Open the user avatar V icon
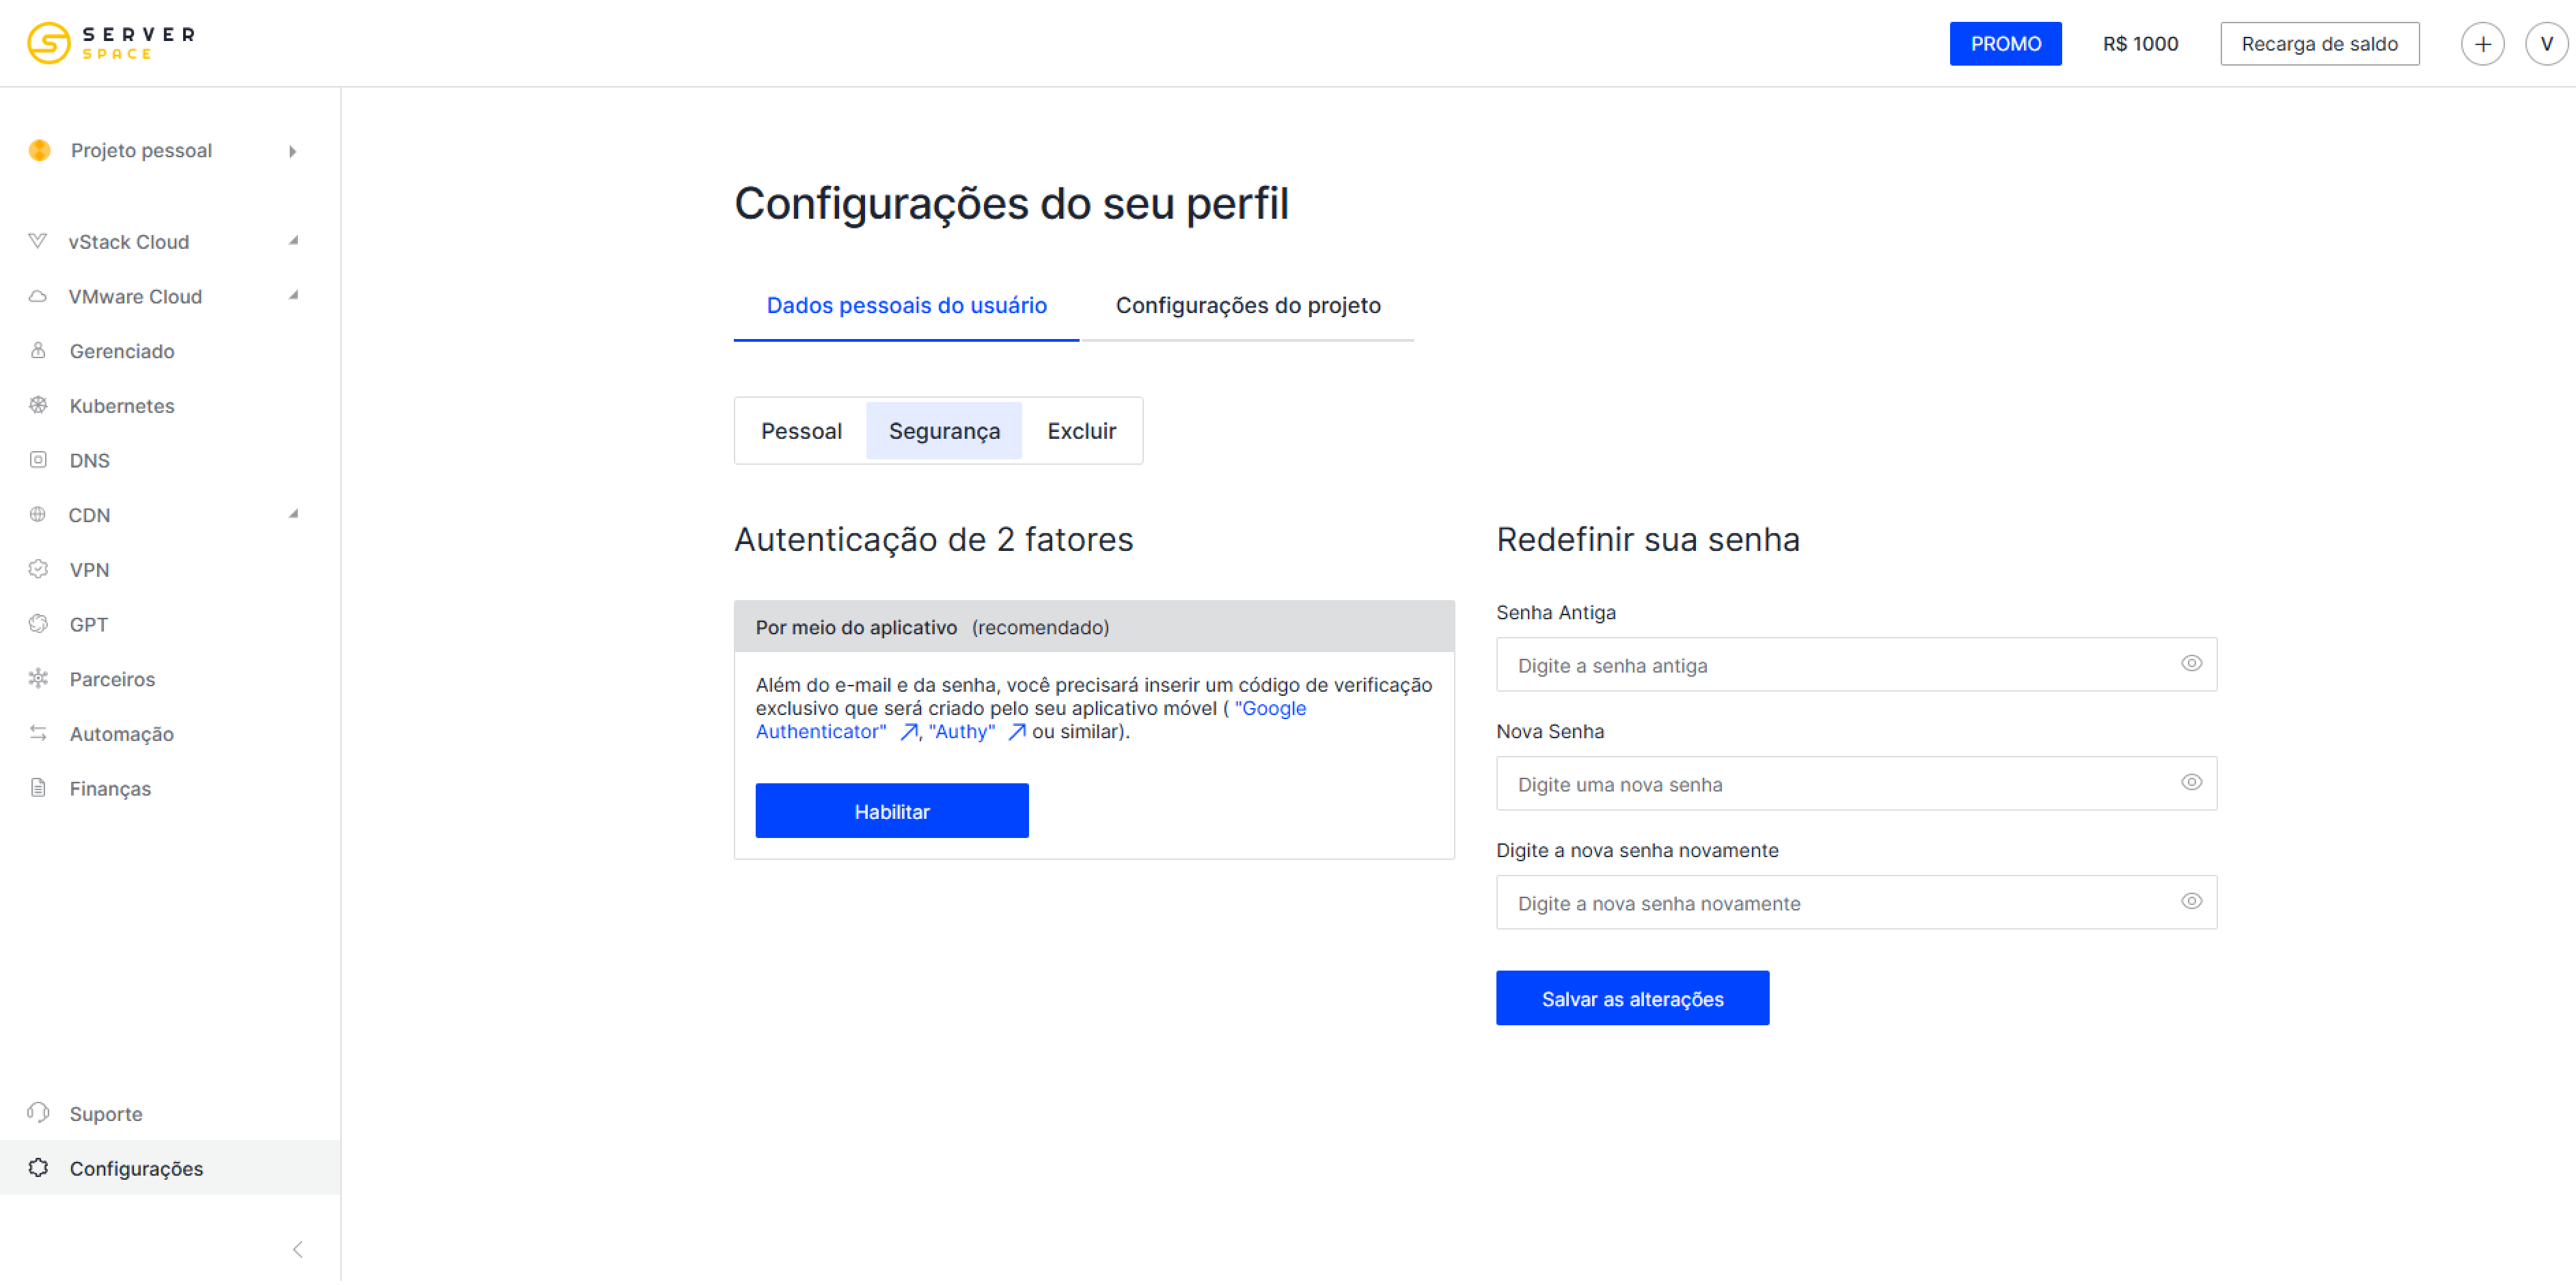Image resolution: width=2576 pixels, height=1285 pixels. pyautogui.click(x=2546, y=44)
